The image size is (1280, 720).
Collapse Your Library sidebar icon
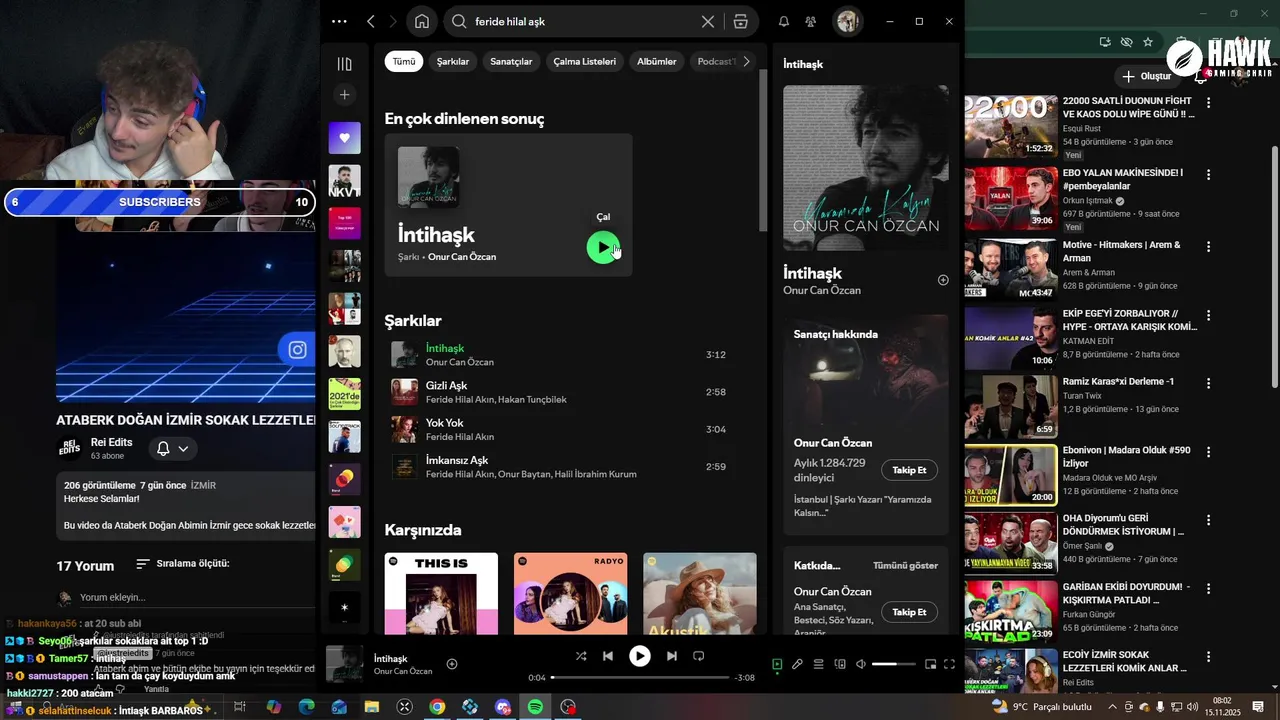point(345,64)
